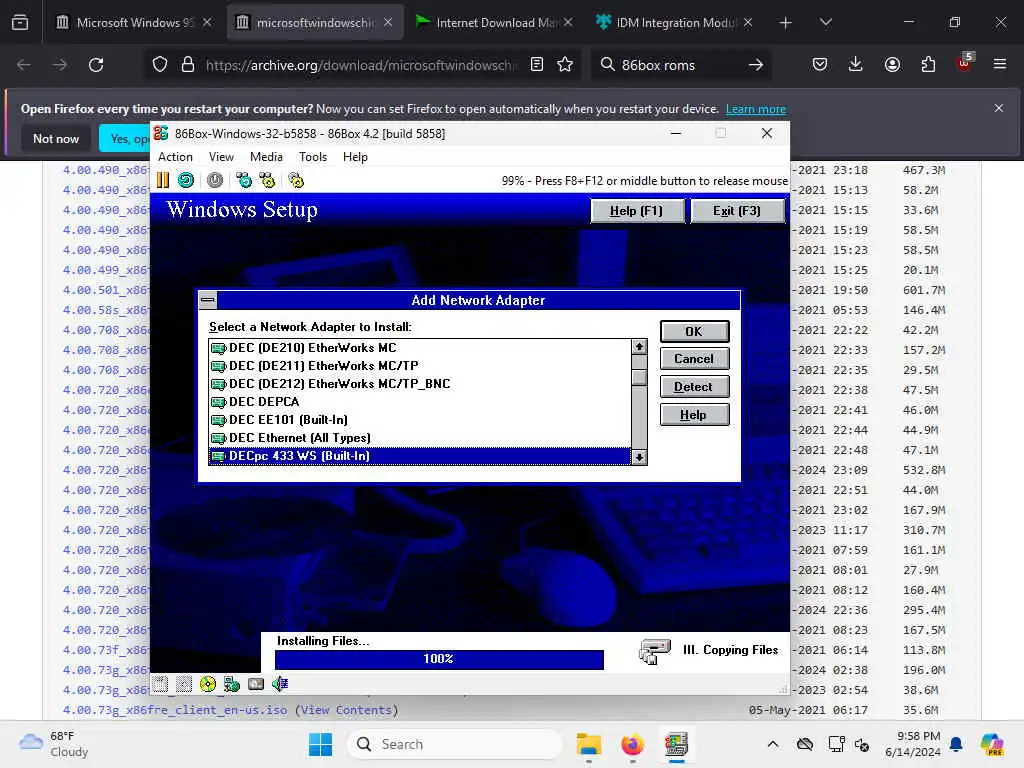Open Firefox downloads arrow icon
This screenshot has height=768, width=1024.
point(856,64)
